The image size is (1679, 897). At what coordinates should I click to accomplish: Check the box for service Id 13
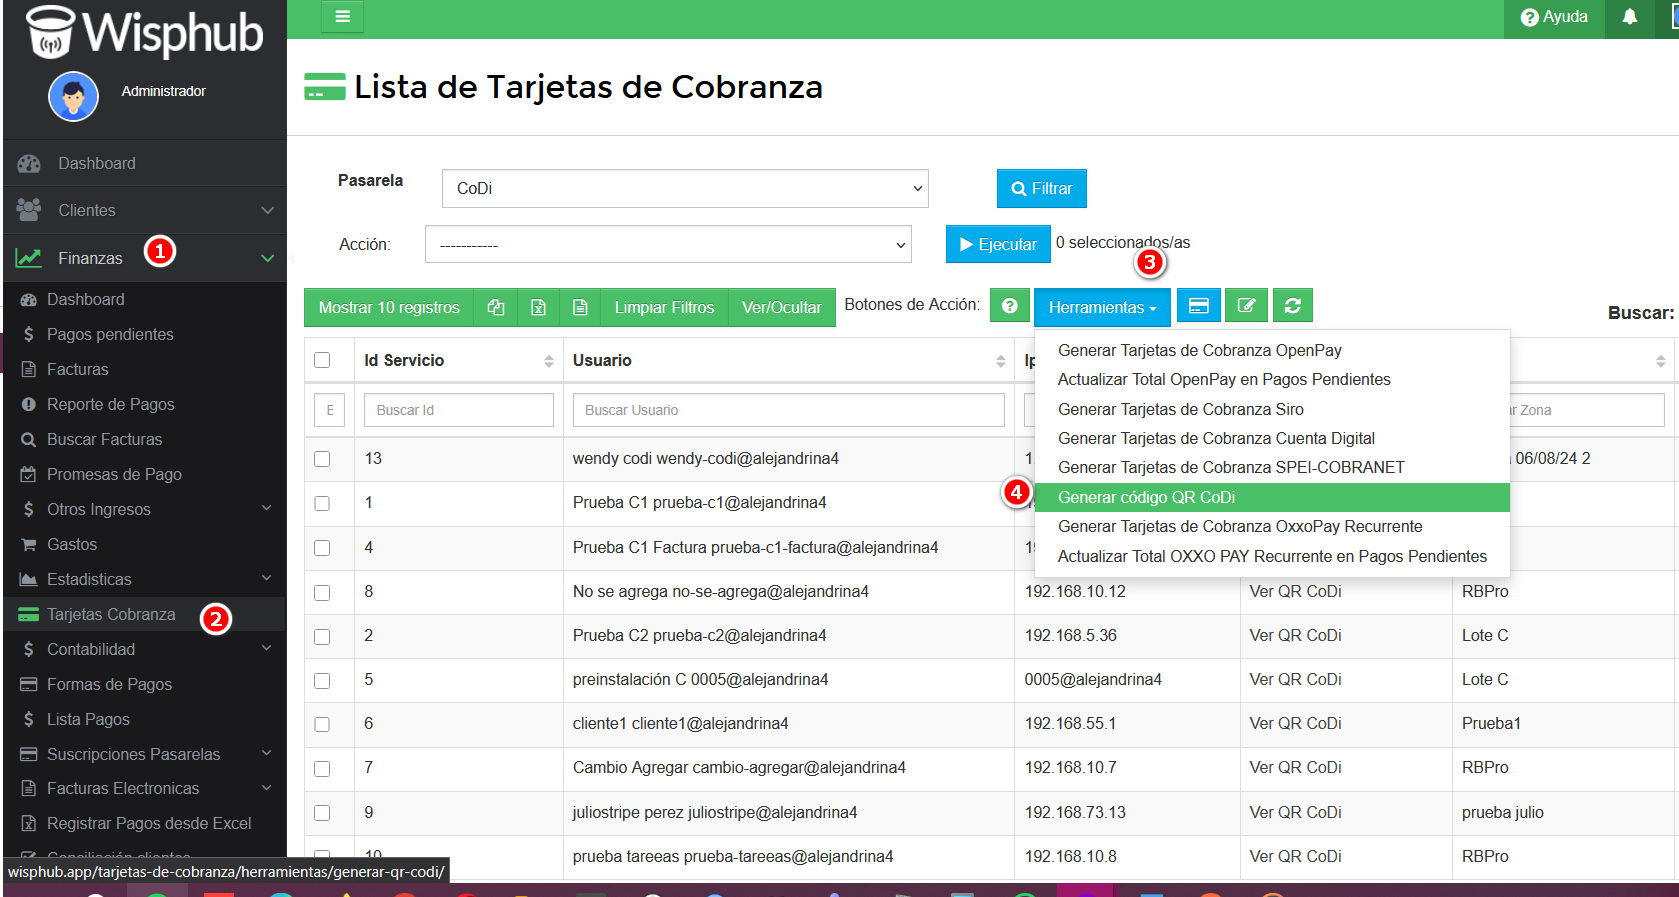pos(322,459)
